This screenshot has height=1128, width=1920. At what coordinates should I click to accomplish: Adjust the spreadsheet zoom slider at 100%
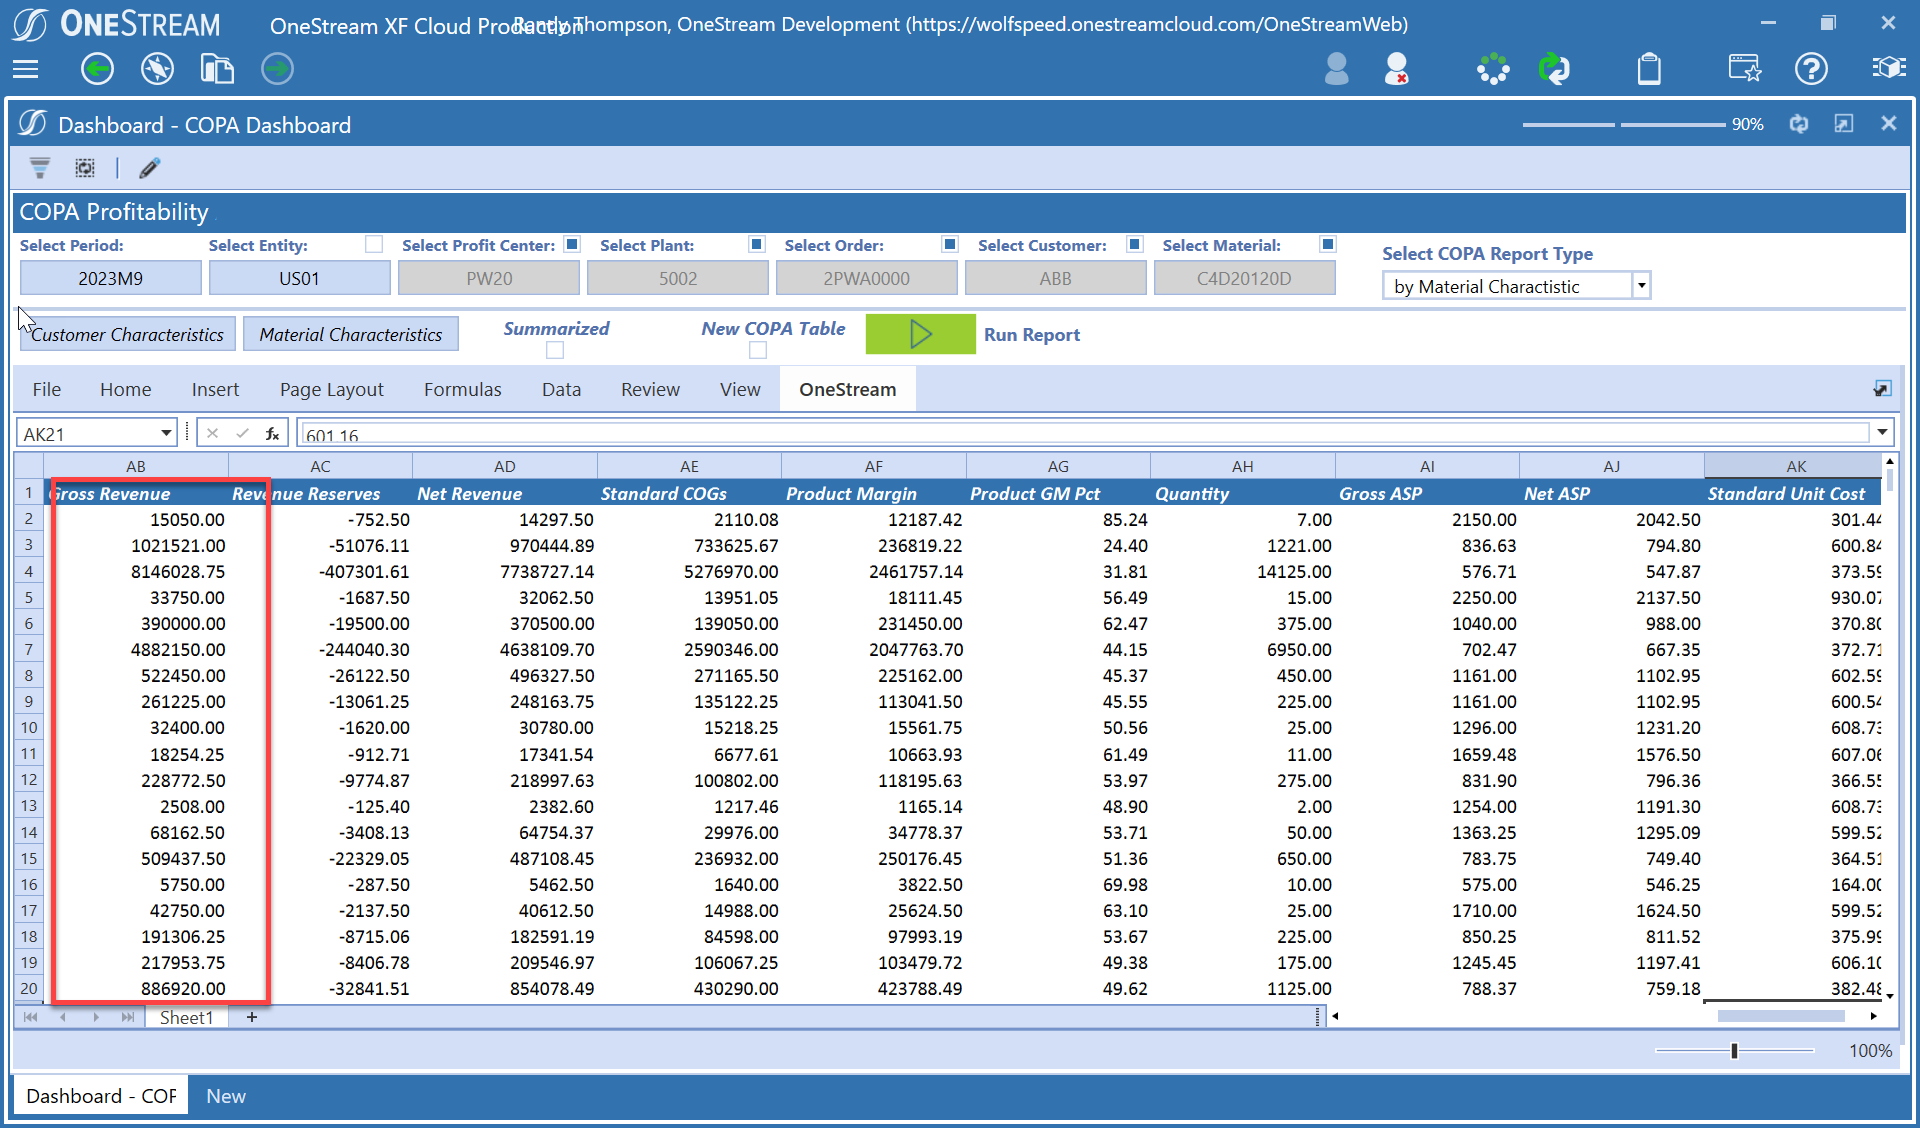(x=1734, y=1050)
